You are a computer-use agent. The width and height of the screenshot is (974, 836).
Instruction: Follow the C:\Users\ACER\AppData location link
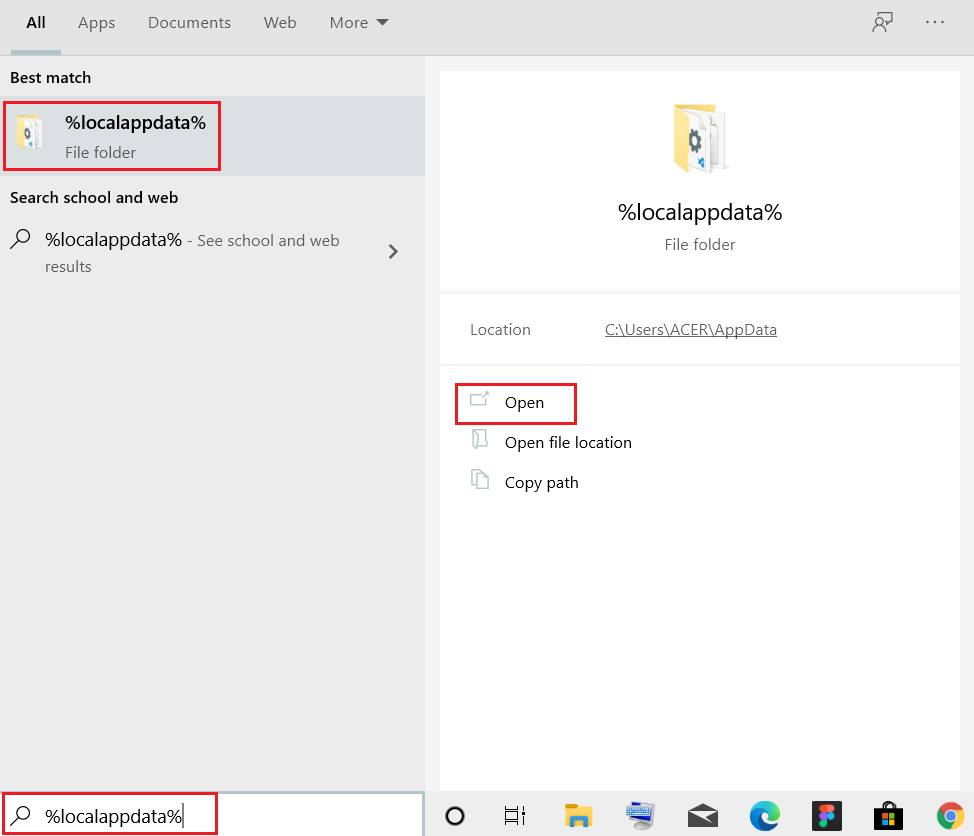coord(690,329)
